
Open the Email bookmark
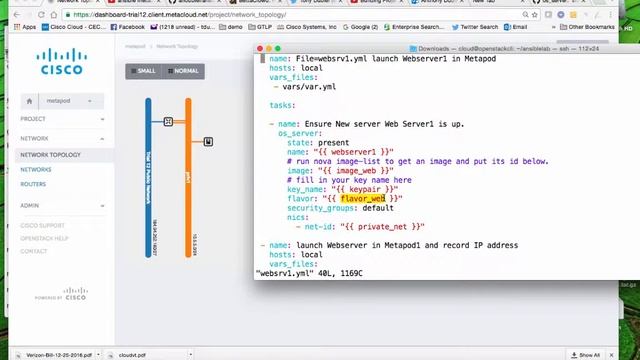click(516, 27)
